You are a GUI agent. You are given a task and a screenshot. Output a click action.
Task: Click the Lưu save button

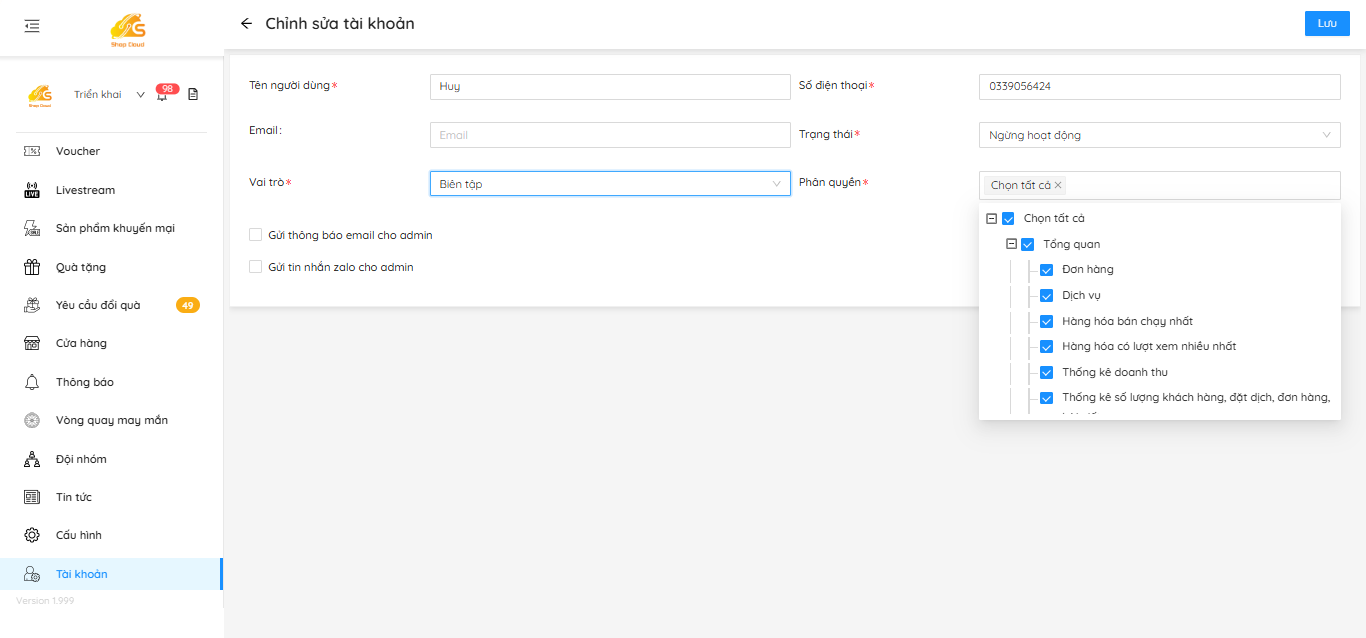click(x=1326, y=24)
